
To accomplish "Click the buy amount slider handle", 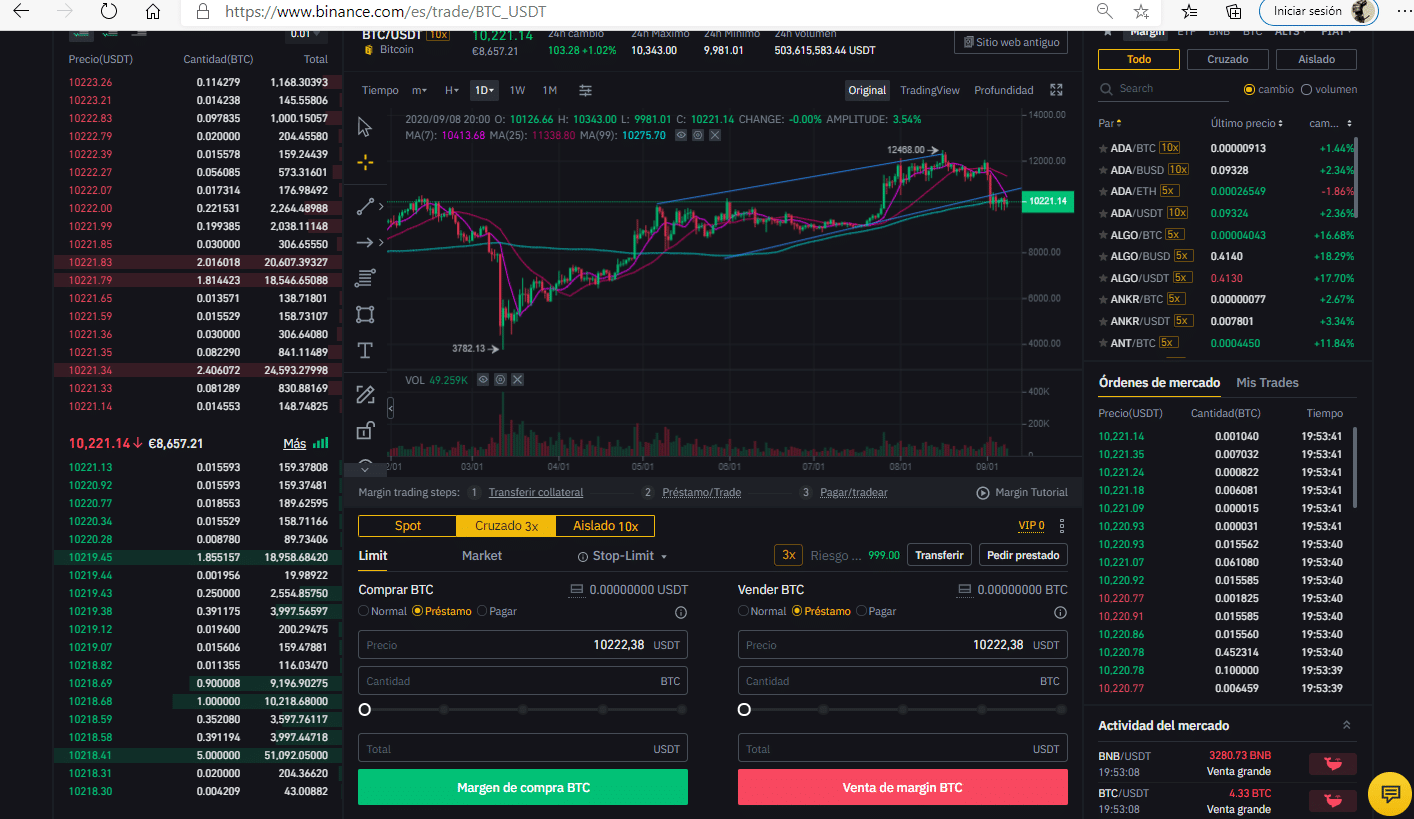I will point(365,709).
